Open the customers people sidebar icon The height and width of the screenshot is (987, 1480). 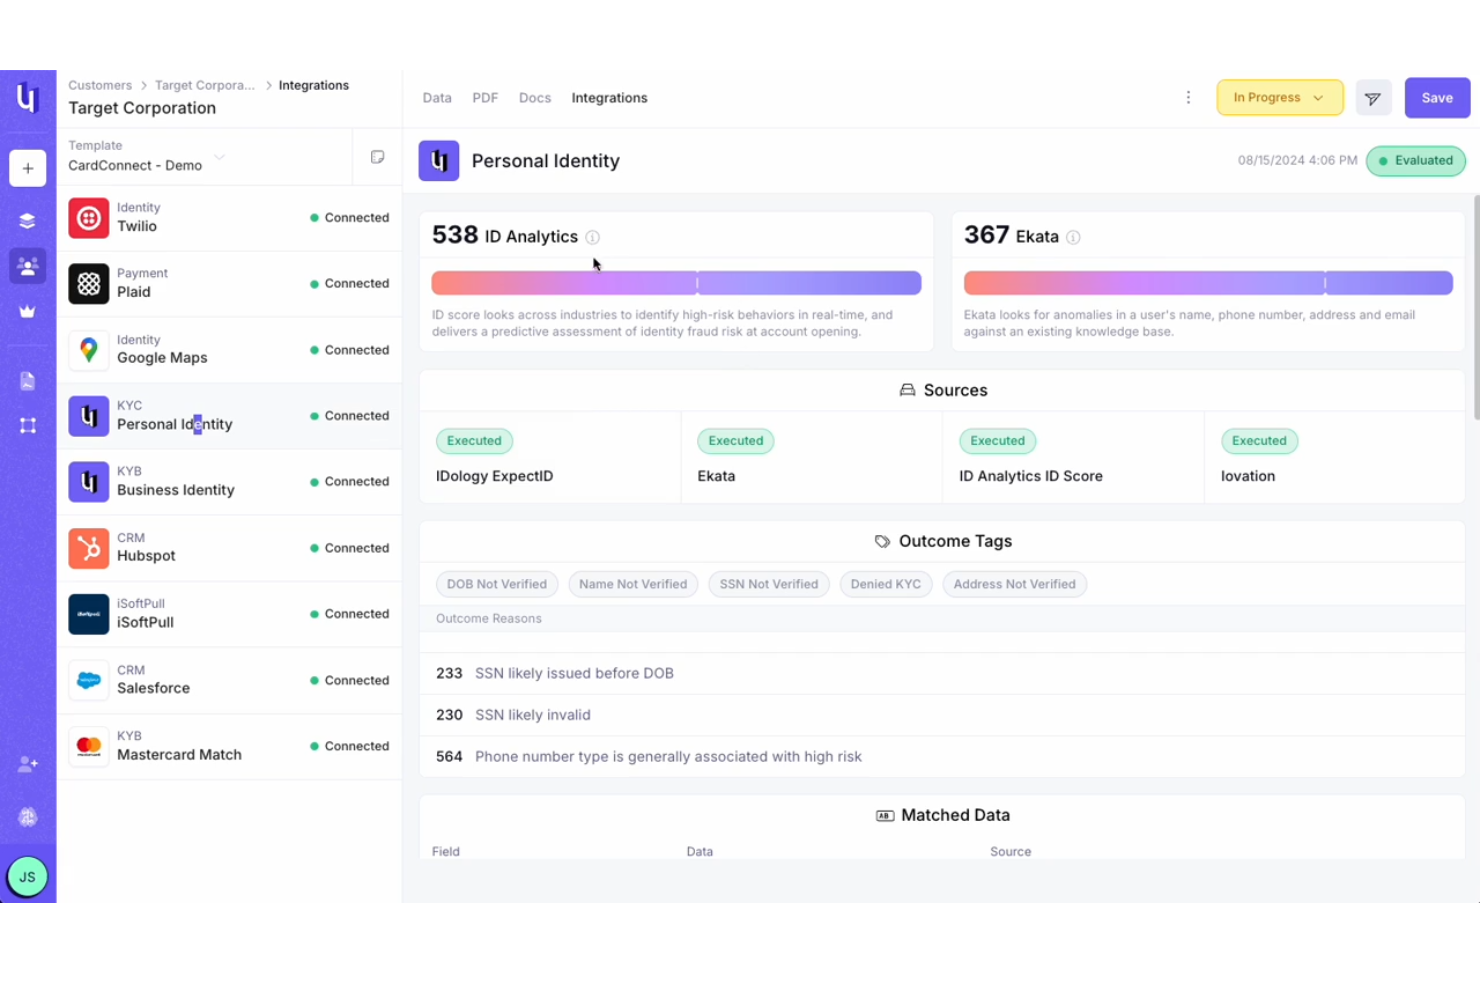pos(28,266)
